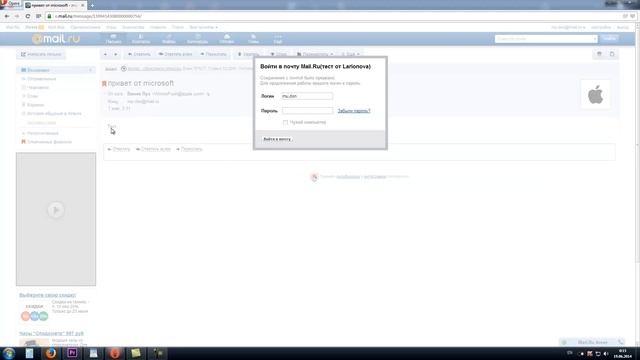This screenshot has width=640, height=360.
Task: Click the open-in-new-window icon
Action: [612, 54]
